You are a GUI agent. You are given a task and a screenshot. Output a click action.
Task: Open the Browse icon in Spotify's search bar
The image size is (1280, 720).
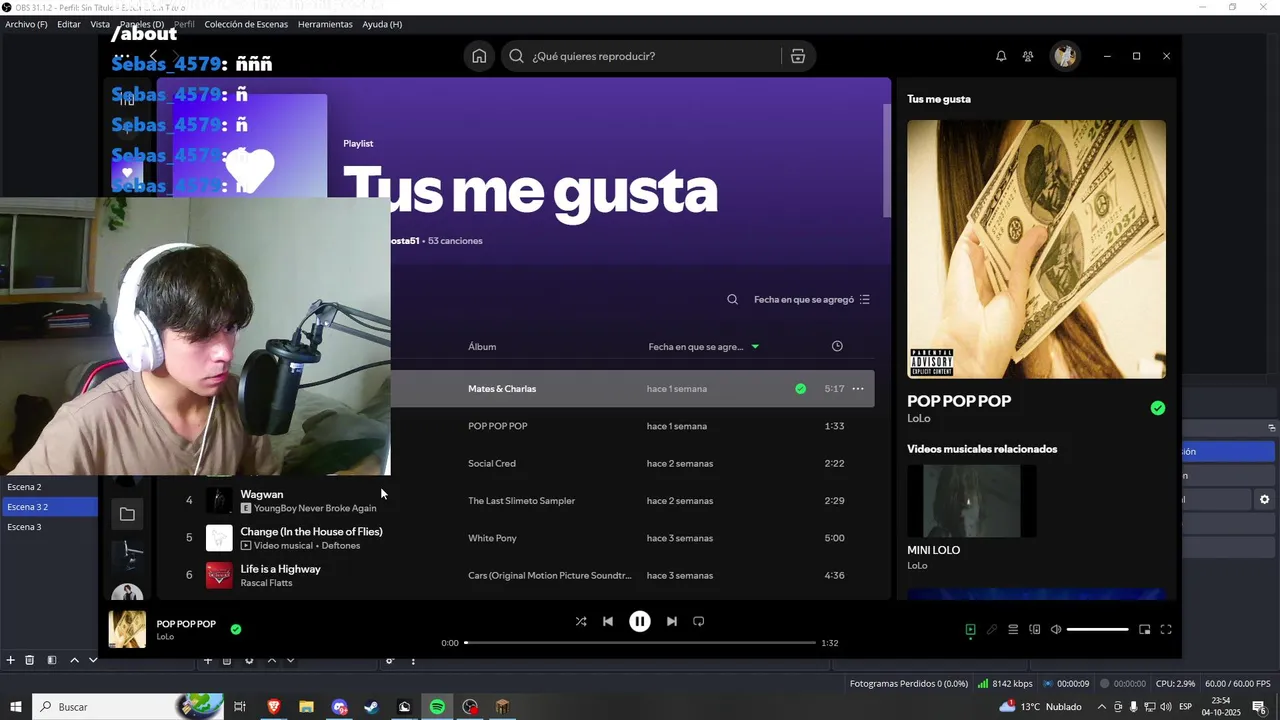[797, 56]
